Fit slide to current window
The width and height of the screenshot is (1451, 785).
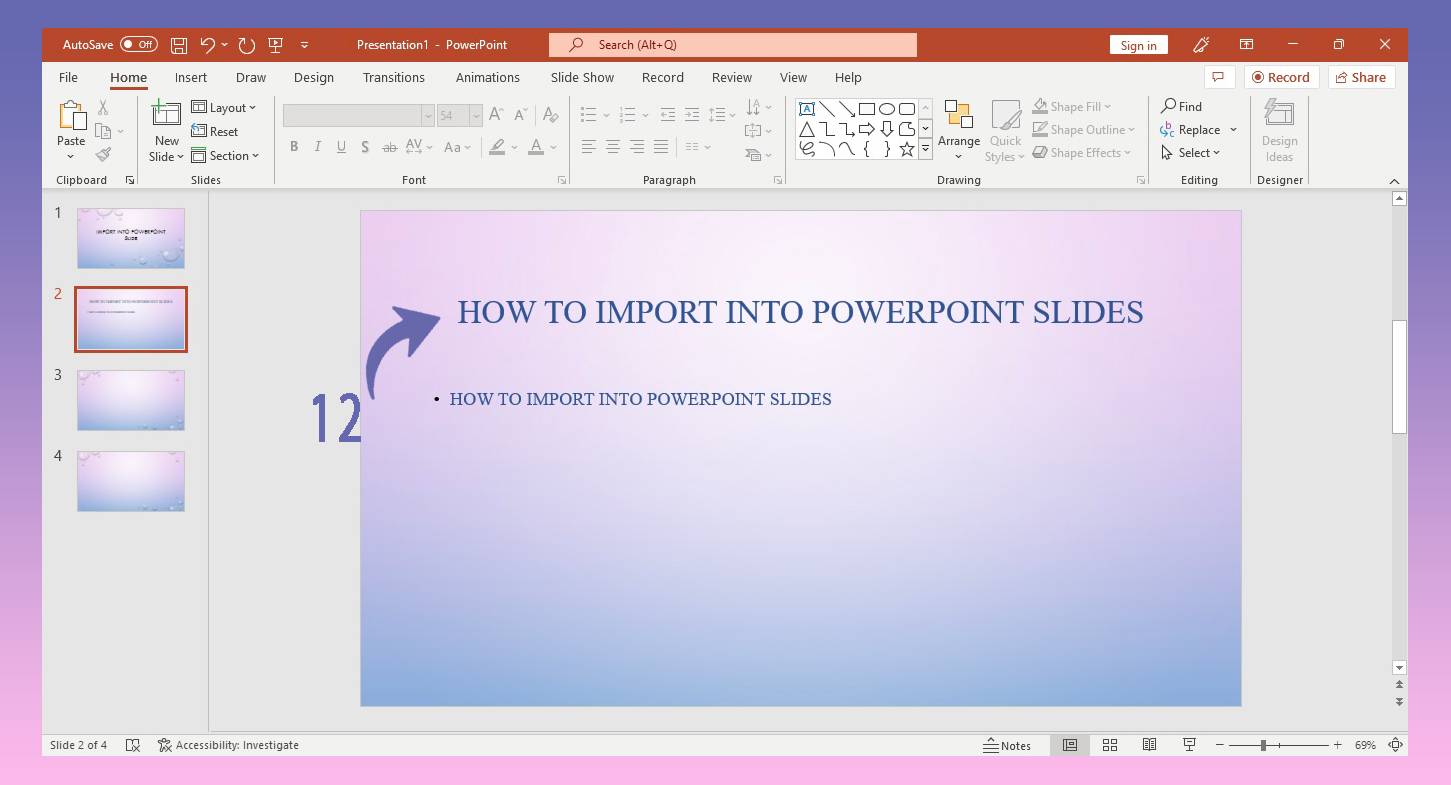(x=1396, y=745)
